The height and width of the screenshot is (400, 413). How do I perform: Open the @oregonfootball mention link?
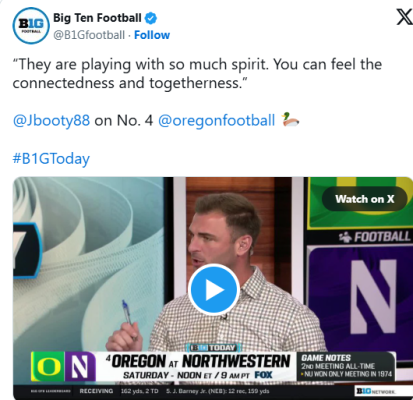coord(217,120)
